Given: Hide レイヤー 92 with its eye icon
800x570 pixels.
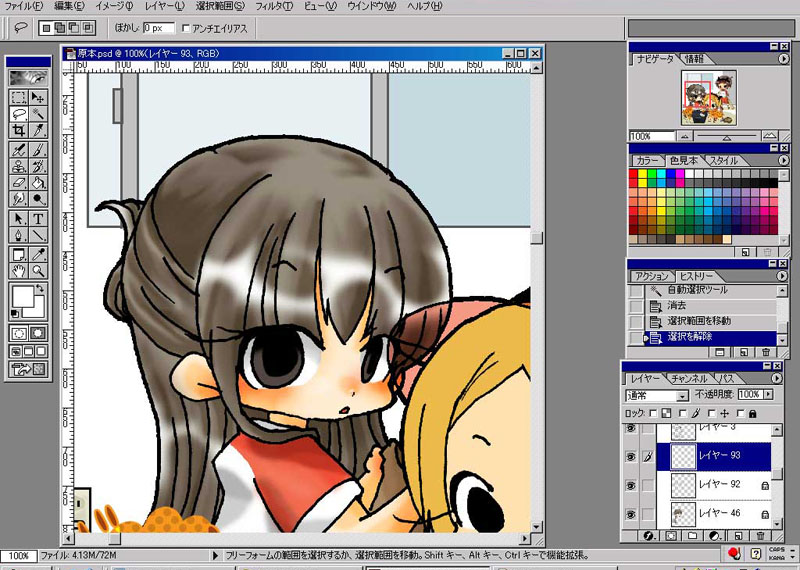Looking at the screenshot, I should click(631, 485).
